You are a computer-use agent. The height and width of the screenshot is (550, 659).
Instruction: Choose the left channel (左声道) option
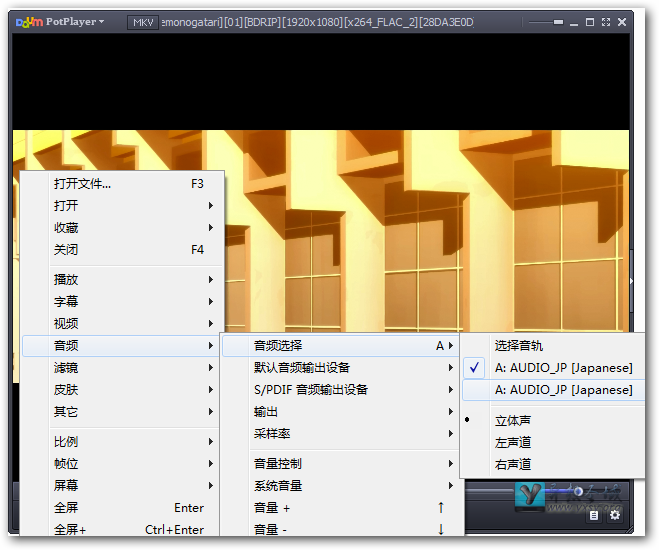click(x=513, y=443)
